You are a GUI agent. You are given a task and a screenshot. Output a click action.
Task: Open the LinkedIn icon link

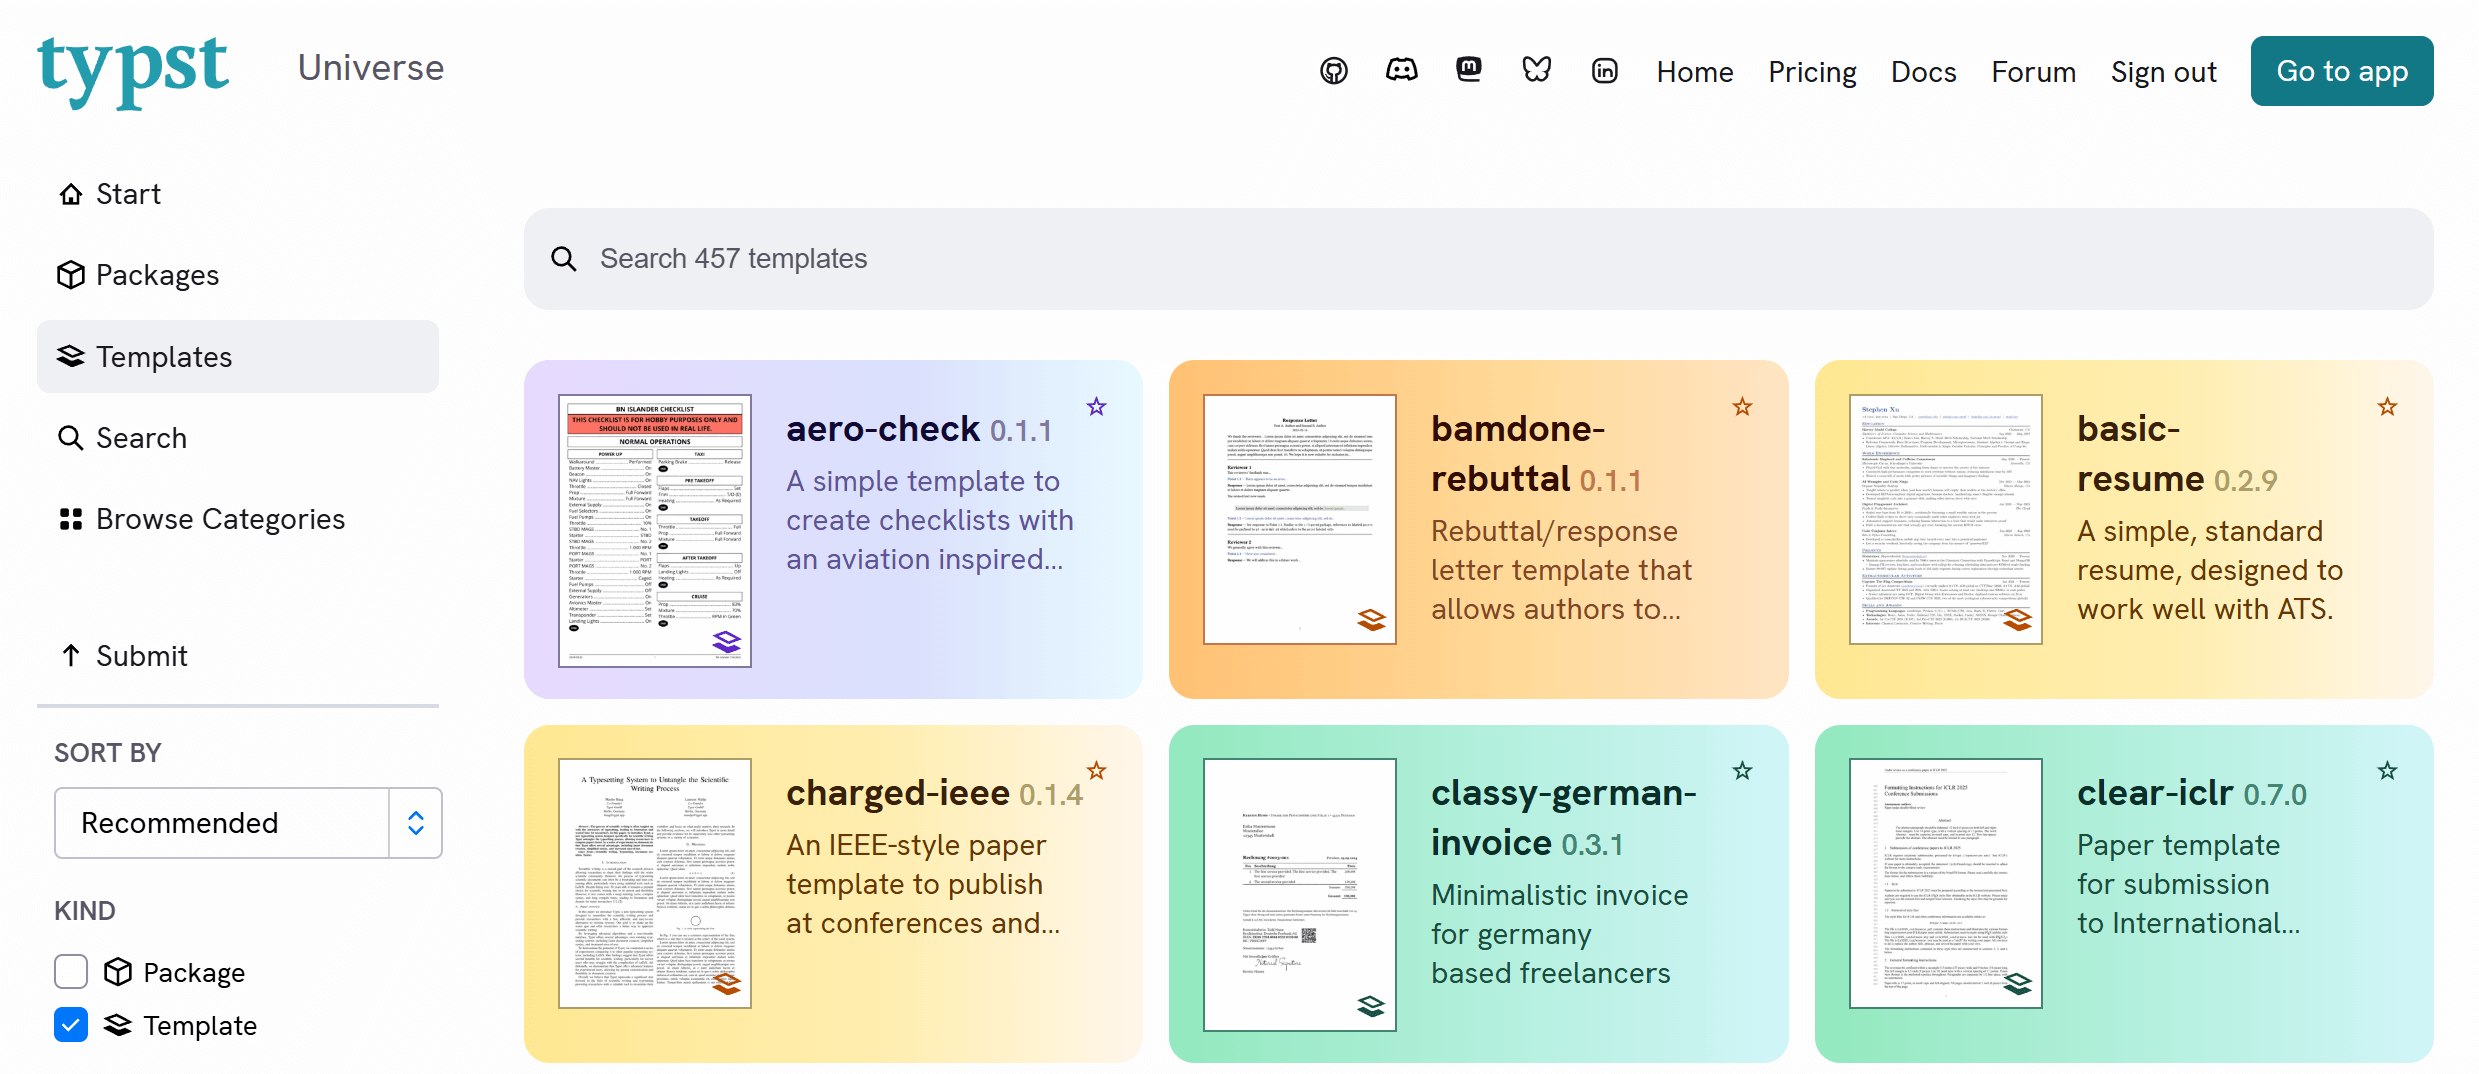1604,71
